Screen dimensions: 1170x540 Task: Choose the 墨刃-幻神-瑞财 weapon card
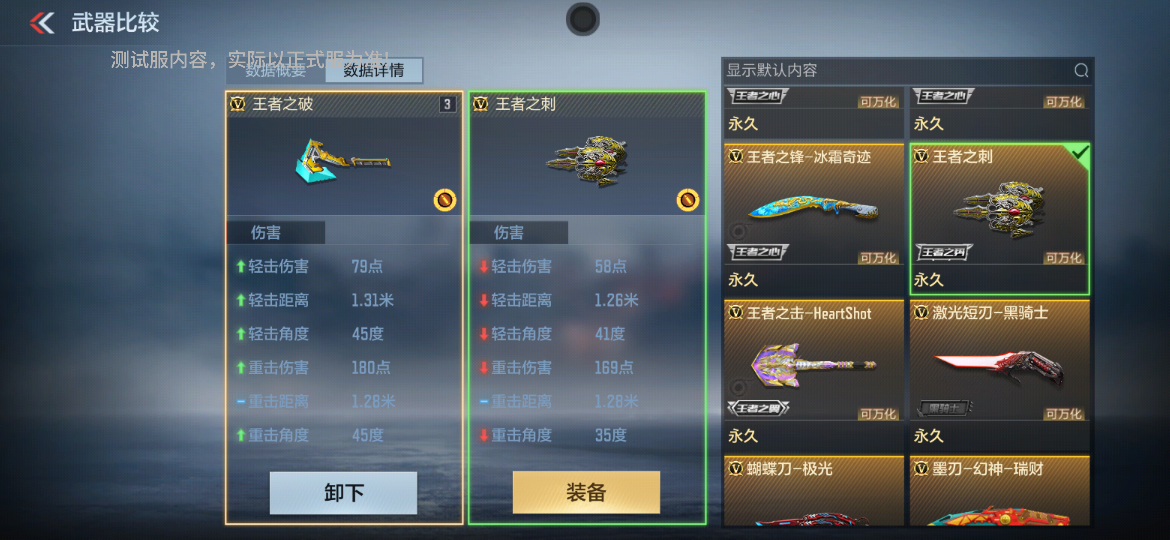coord(1000,491)
